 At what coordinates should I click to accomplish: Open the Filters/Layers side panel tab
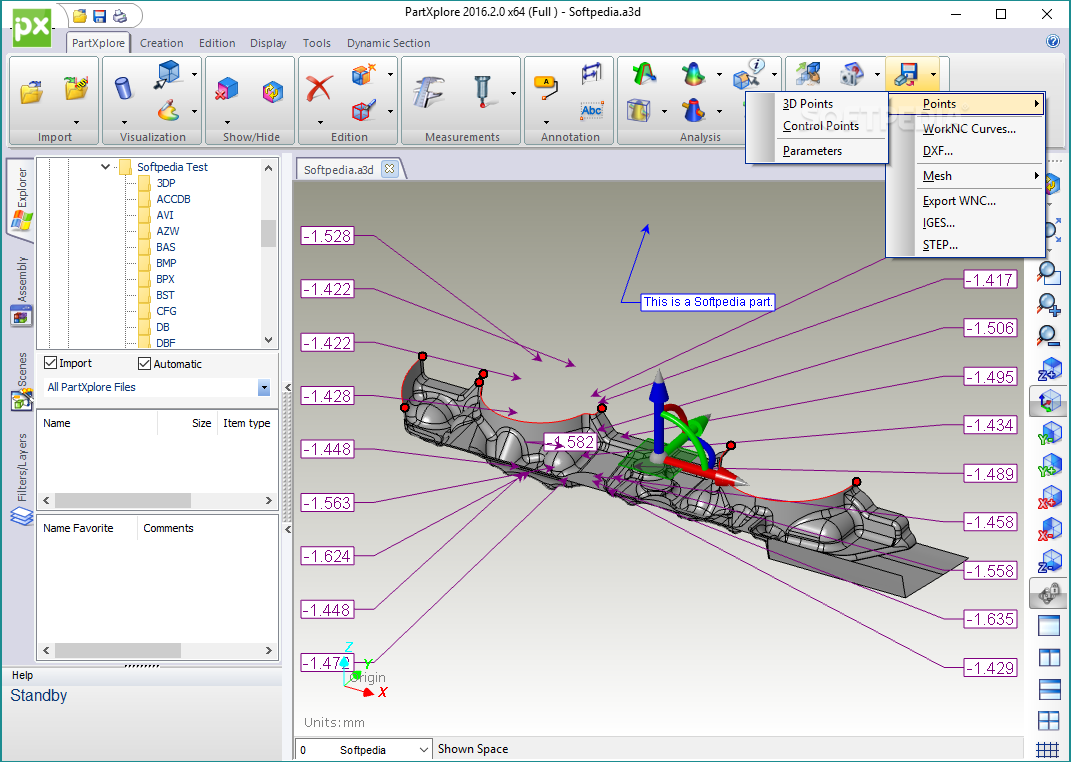coord(22,478)
